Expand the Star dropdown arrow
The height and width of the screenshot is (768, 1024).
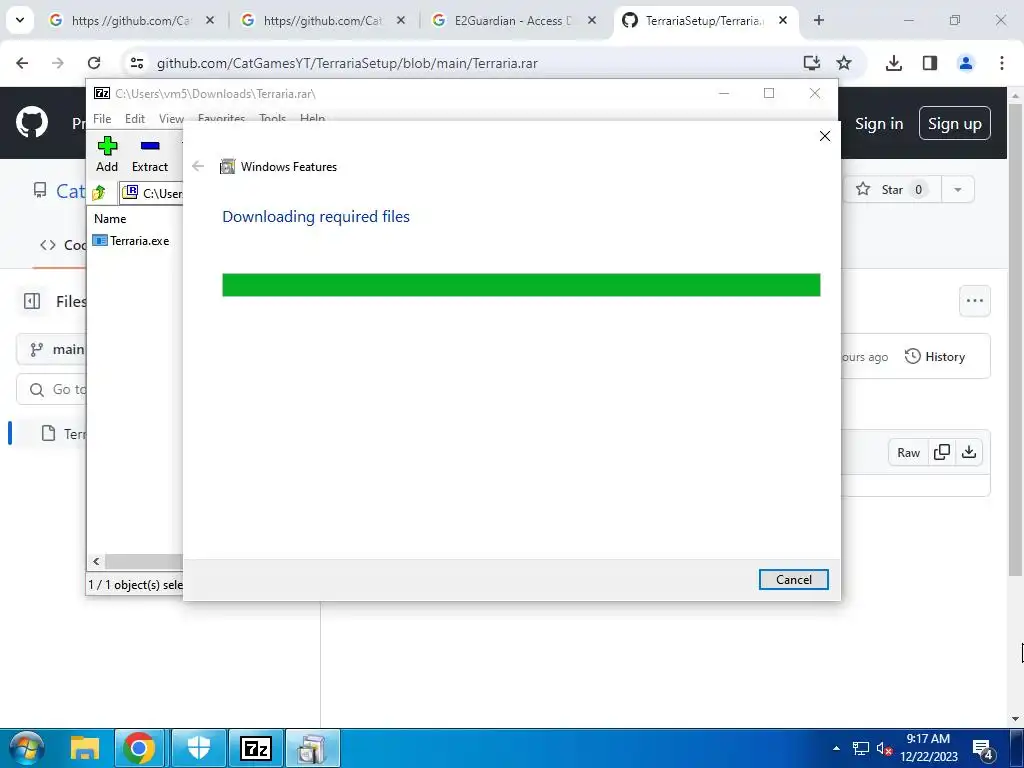point(957,189)
